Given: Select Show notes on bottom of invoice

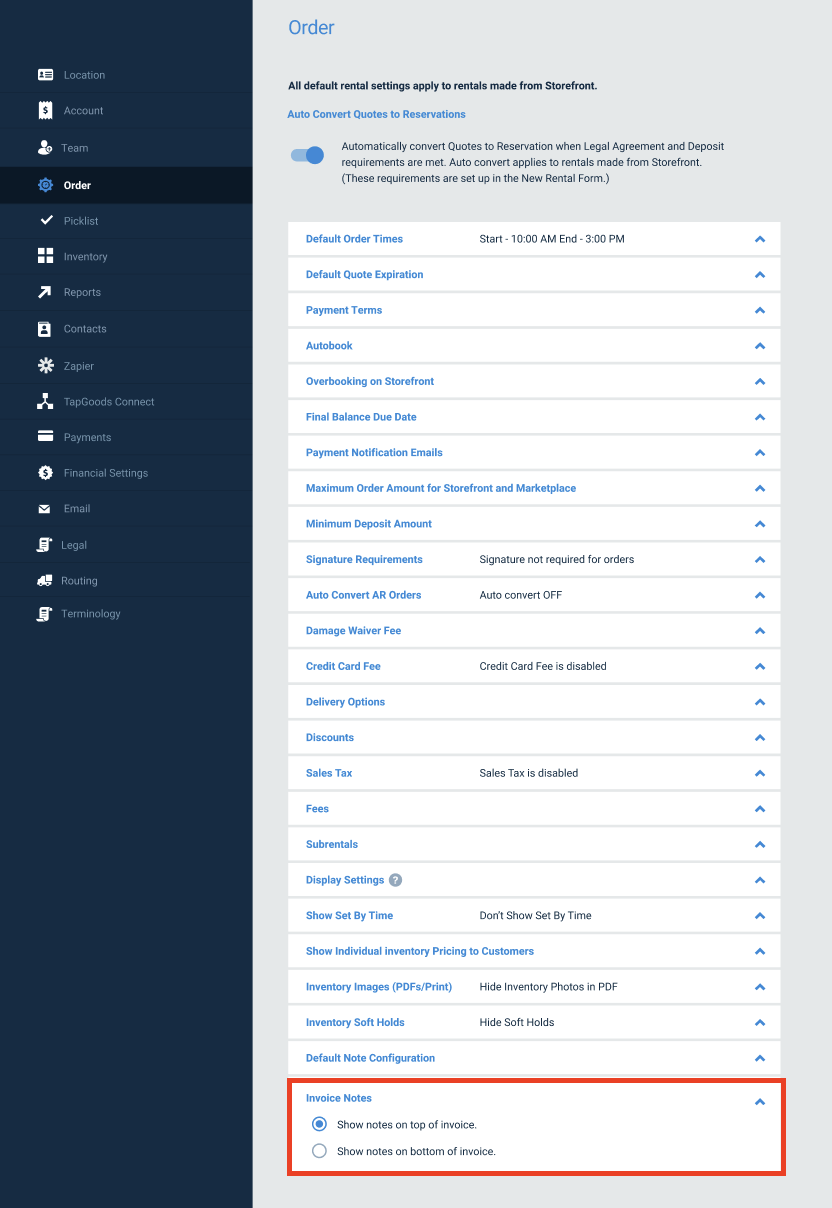Looking at the screenshot, I should (x=319, y=1151).
